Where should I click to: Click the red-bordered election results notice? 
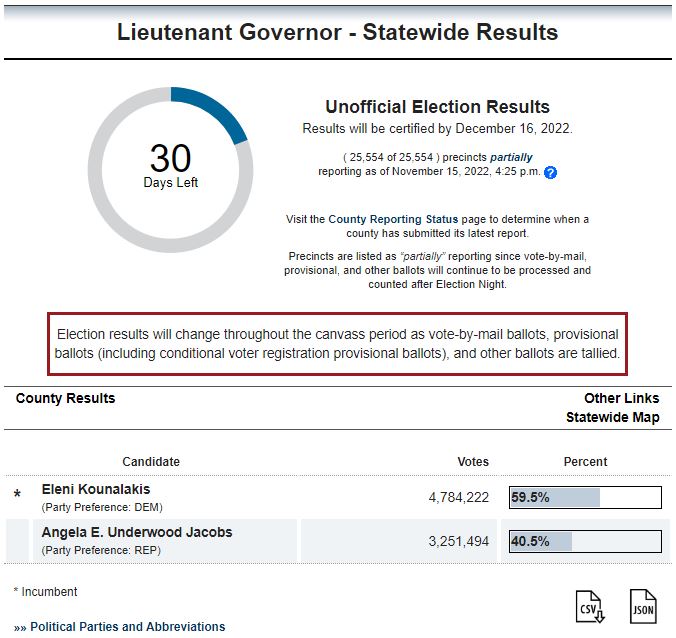[x=337, y=344]
